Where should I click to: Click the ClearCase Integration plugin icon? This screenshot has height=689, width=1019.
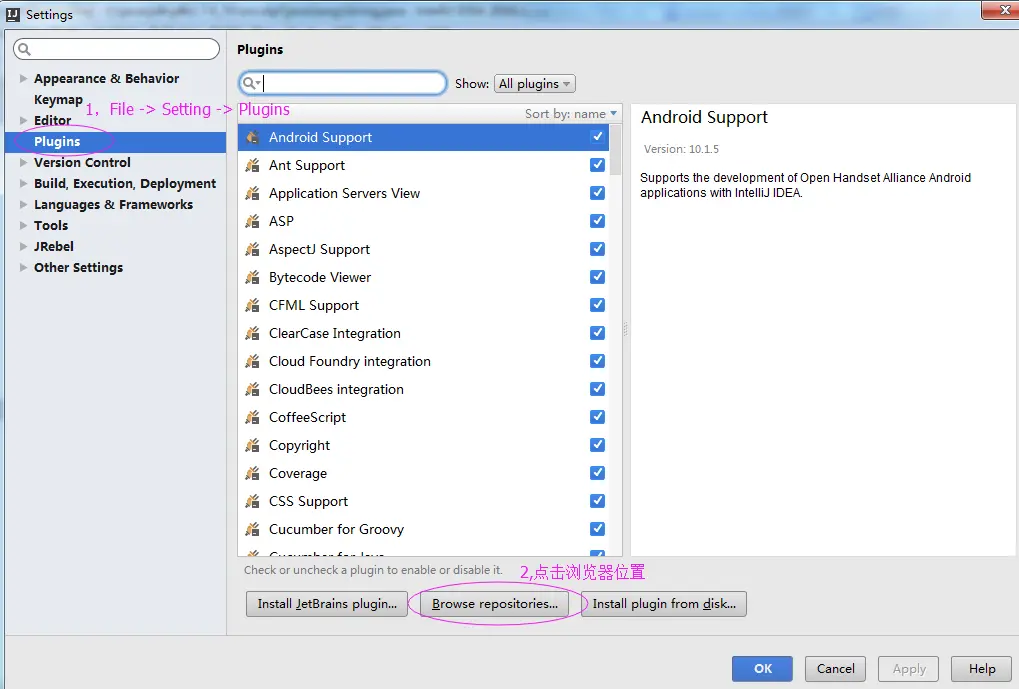[253, 333]
